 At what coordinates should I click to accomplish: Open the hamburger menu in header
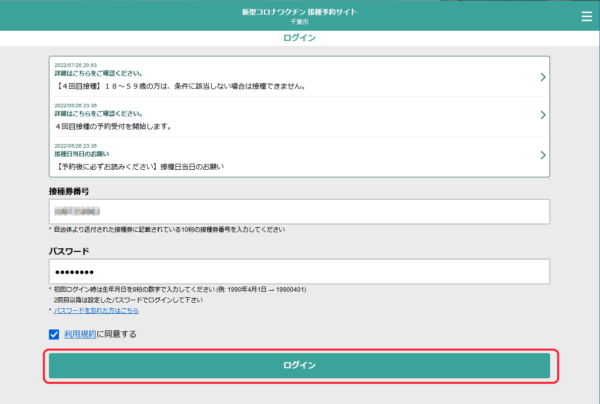pyautogui.click(x=586, y=16)
